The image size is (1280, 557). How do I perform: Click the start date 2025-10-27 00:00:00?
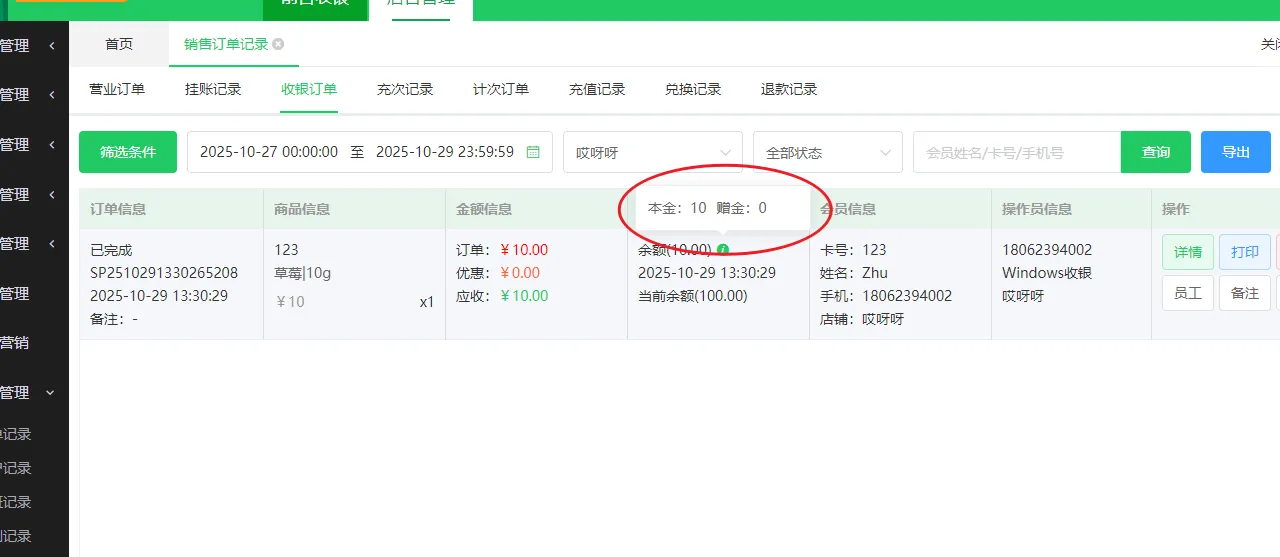(x=269, y=152)
